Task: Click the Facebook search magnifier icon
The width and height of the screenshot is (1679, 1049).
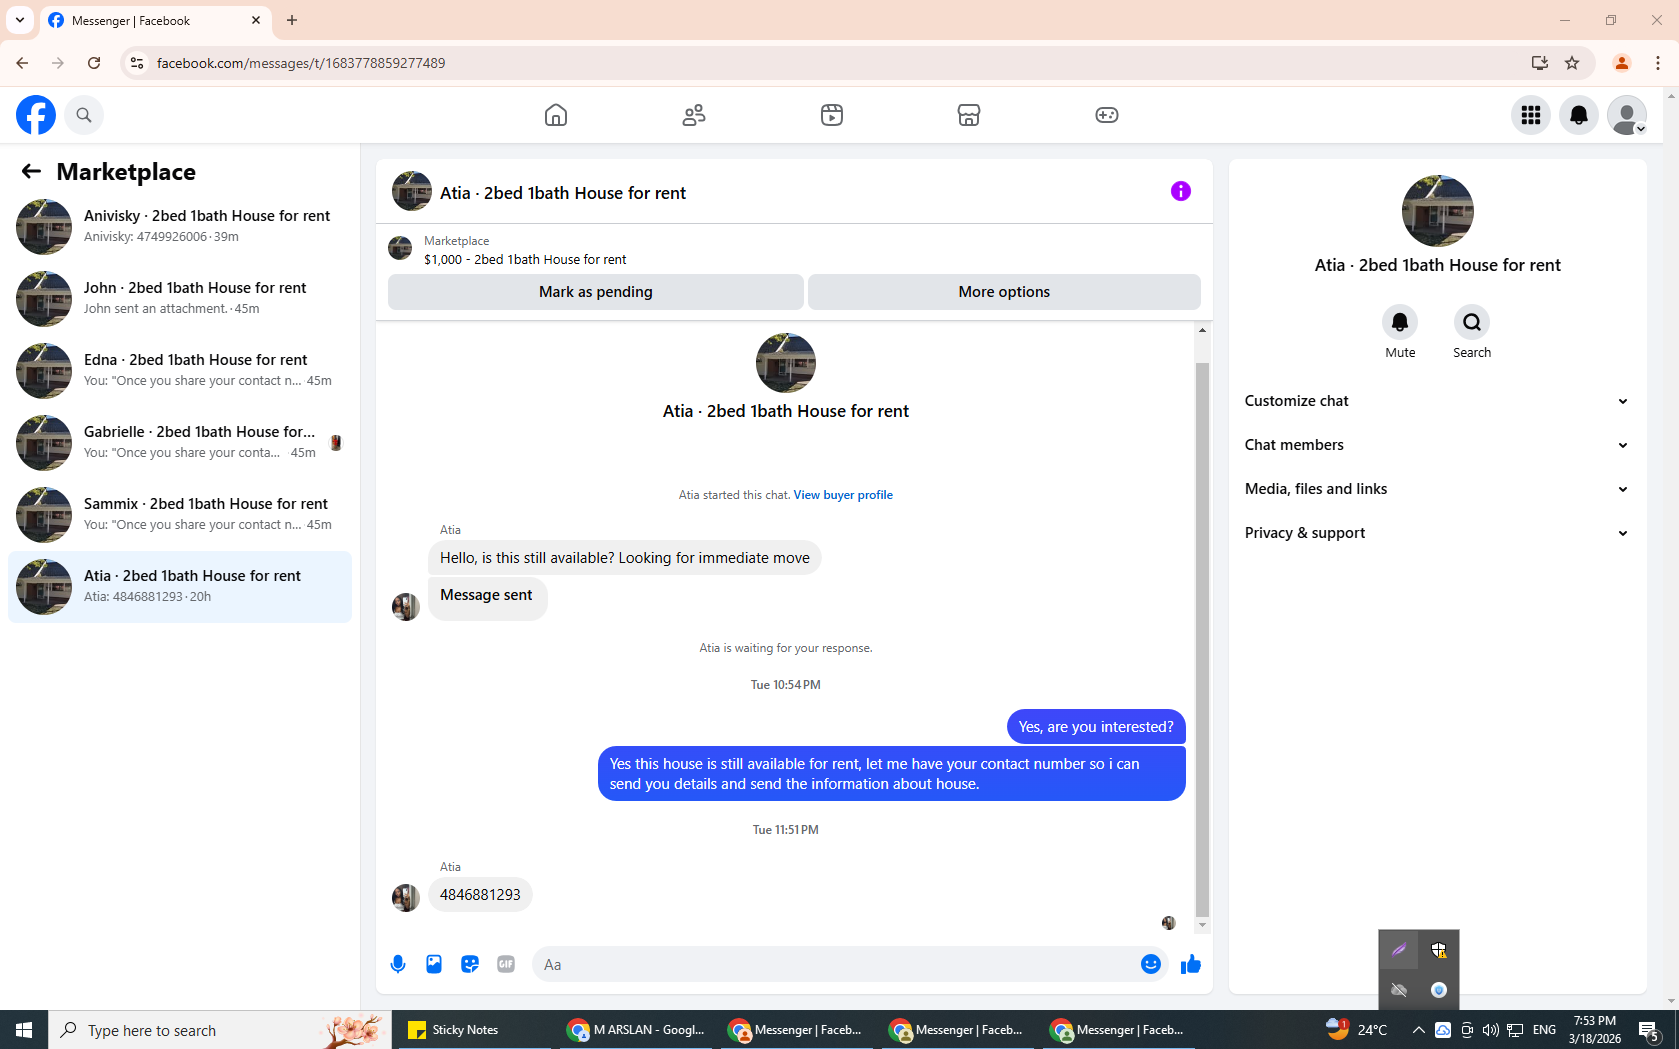Action: pos(84,115)
